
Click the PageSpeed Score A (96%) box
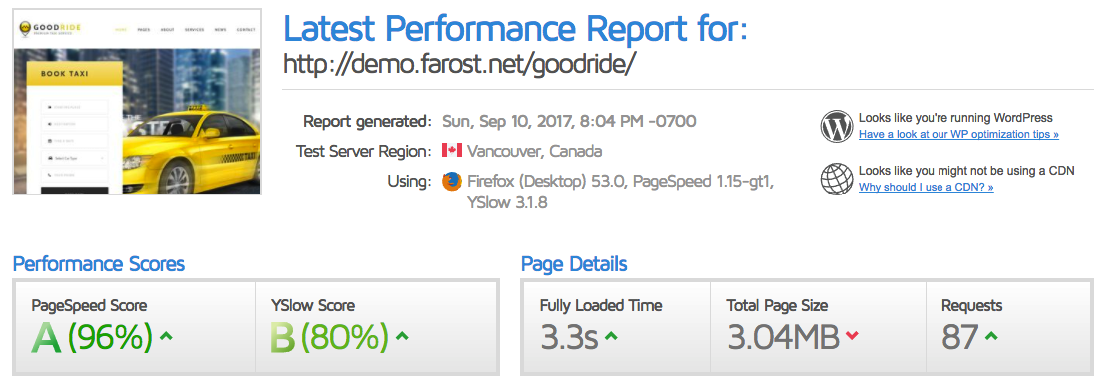tap(136, 327)
